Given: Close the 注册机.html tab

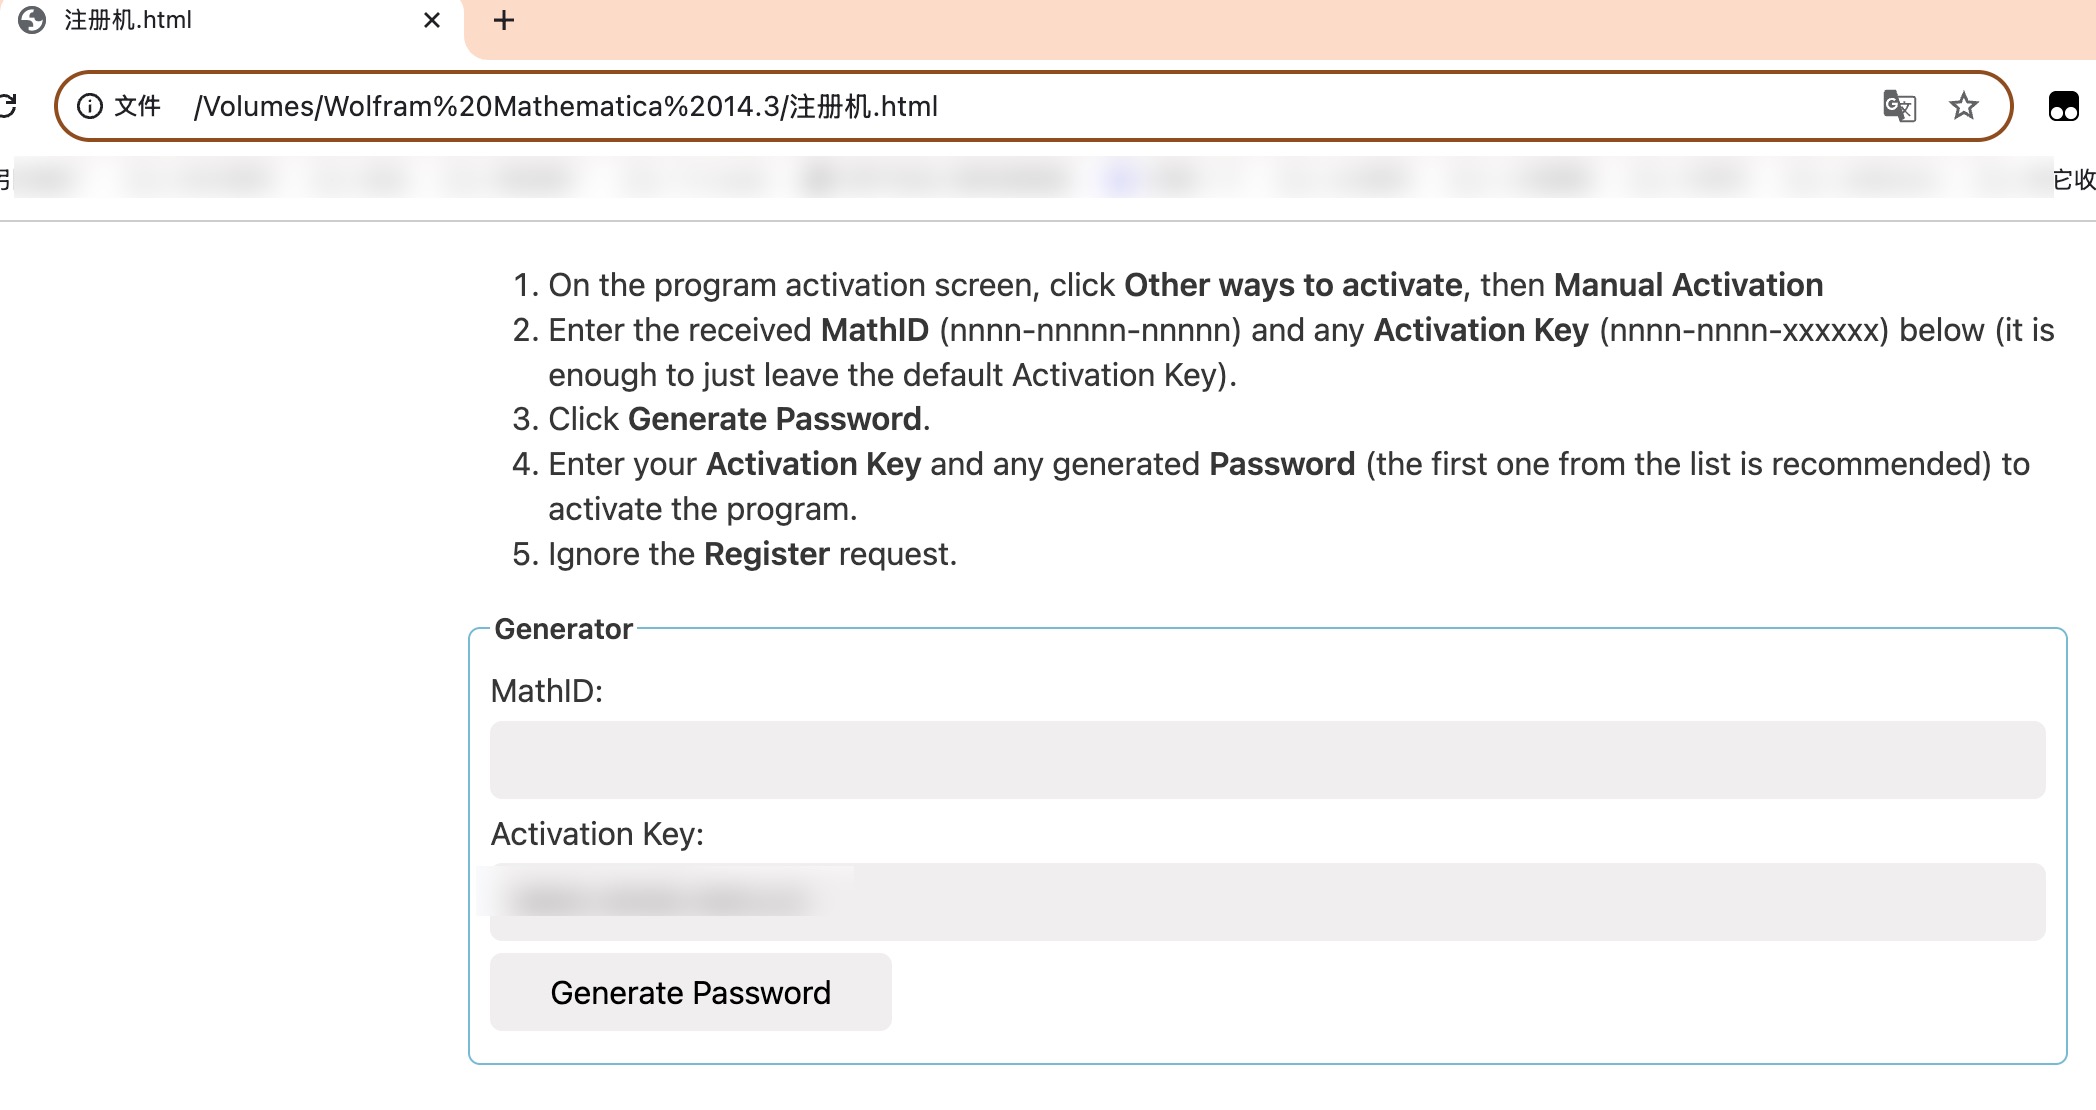Looking at the screenshot, I should (432, 20).
